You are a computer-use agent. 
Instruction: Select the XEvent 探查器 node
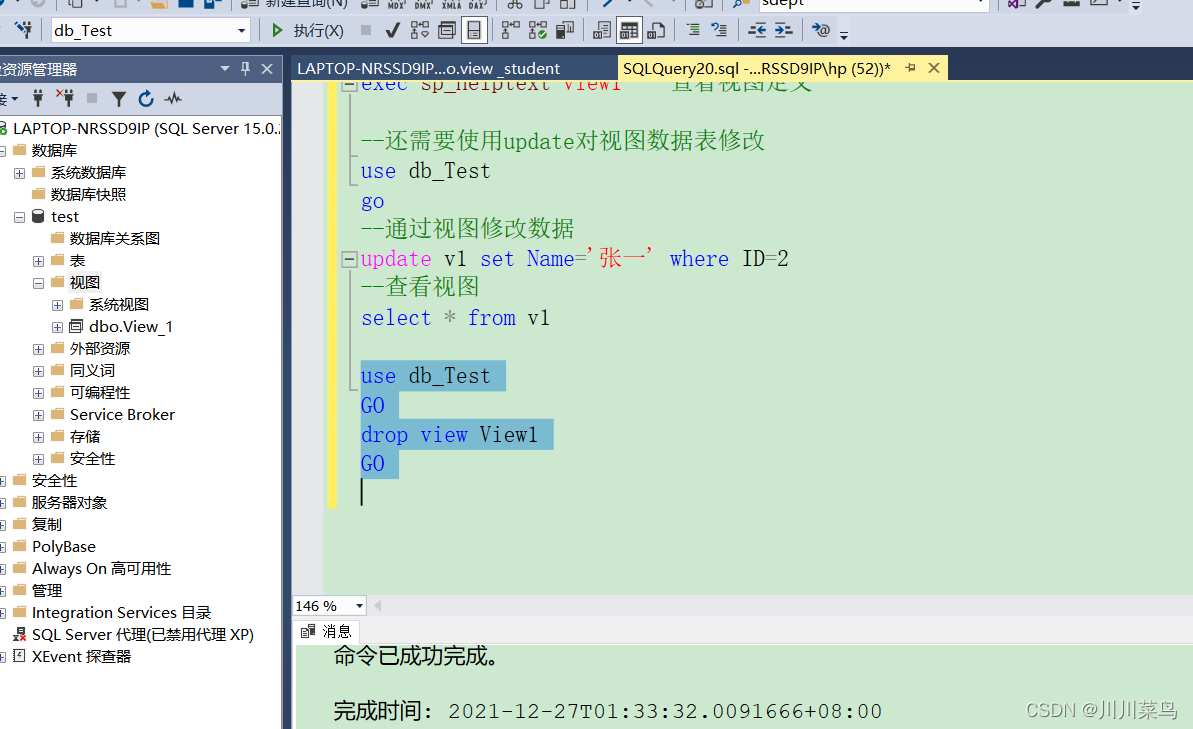tap(81, 657)
